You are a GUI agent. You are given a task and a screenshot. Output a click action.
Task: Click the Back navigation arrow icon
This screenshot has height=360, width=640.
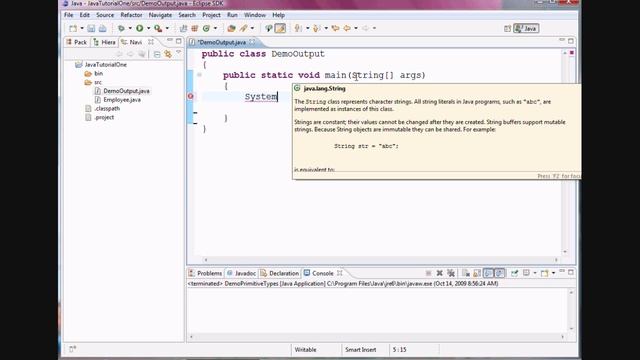click(347, 28)
